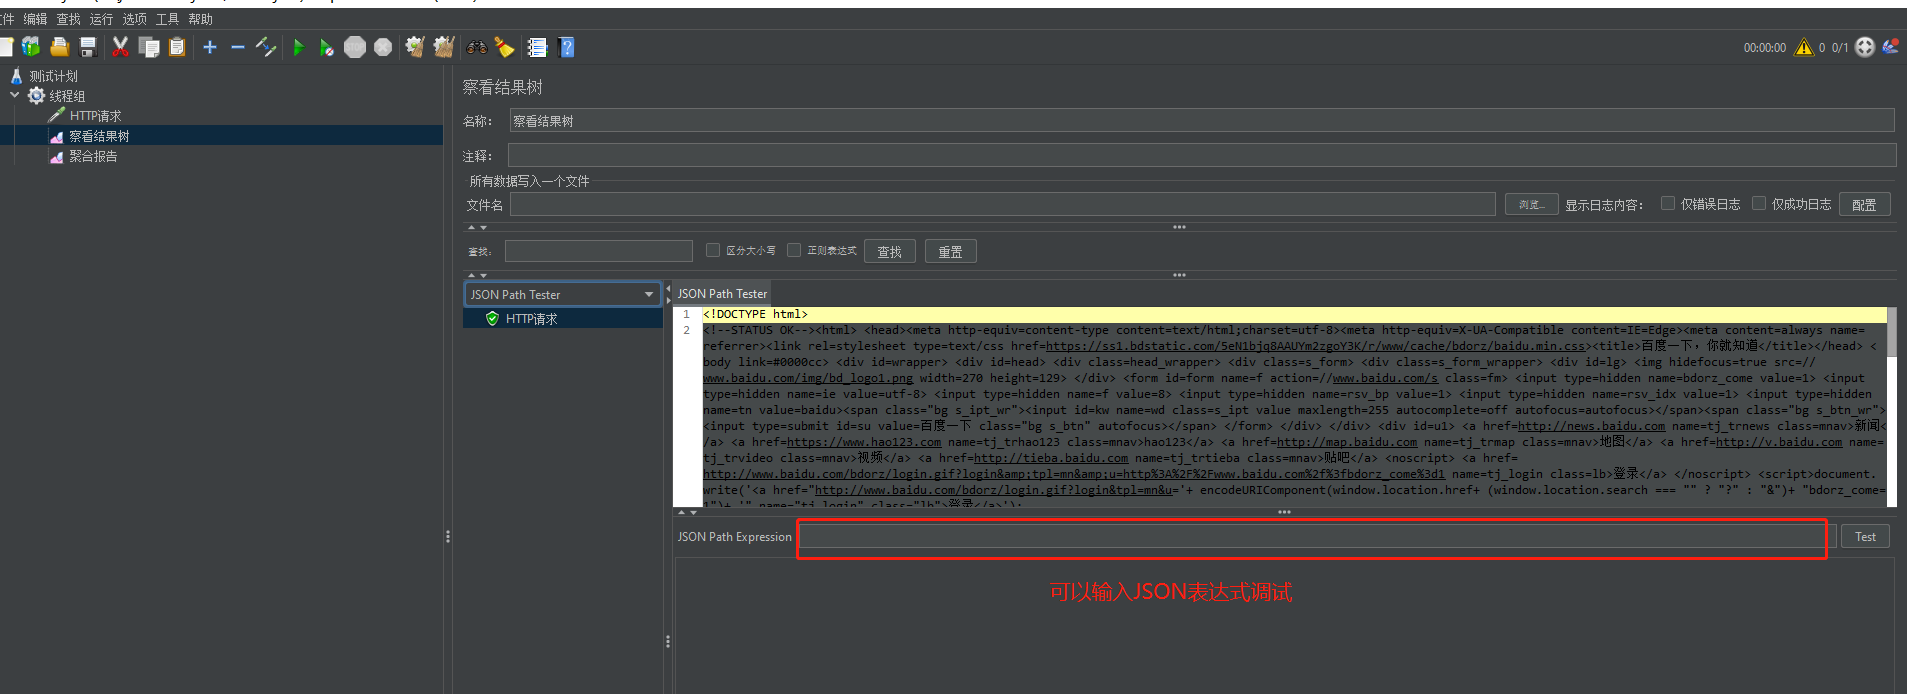Select the JSON Path Tester tab

click(x=722, y=294)
